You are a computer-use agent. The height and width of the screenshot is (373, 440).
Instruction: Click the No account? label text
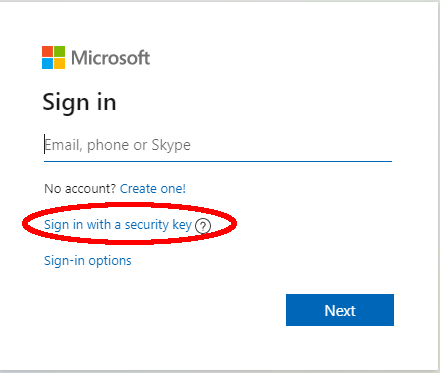coord(80,189)
